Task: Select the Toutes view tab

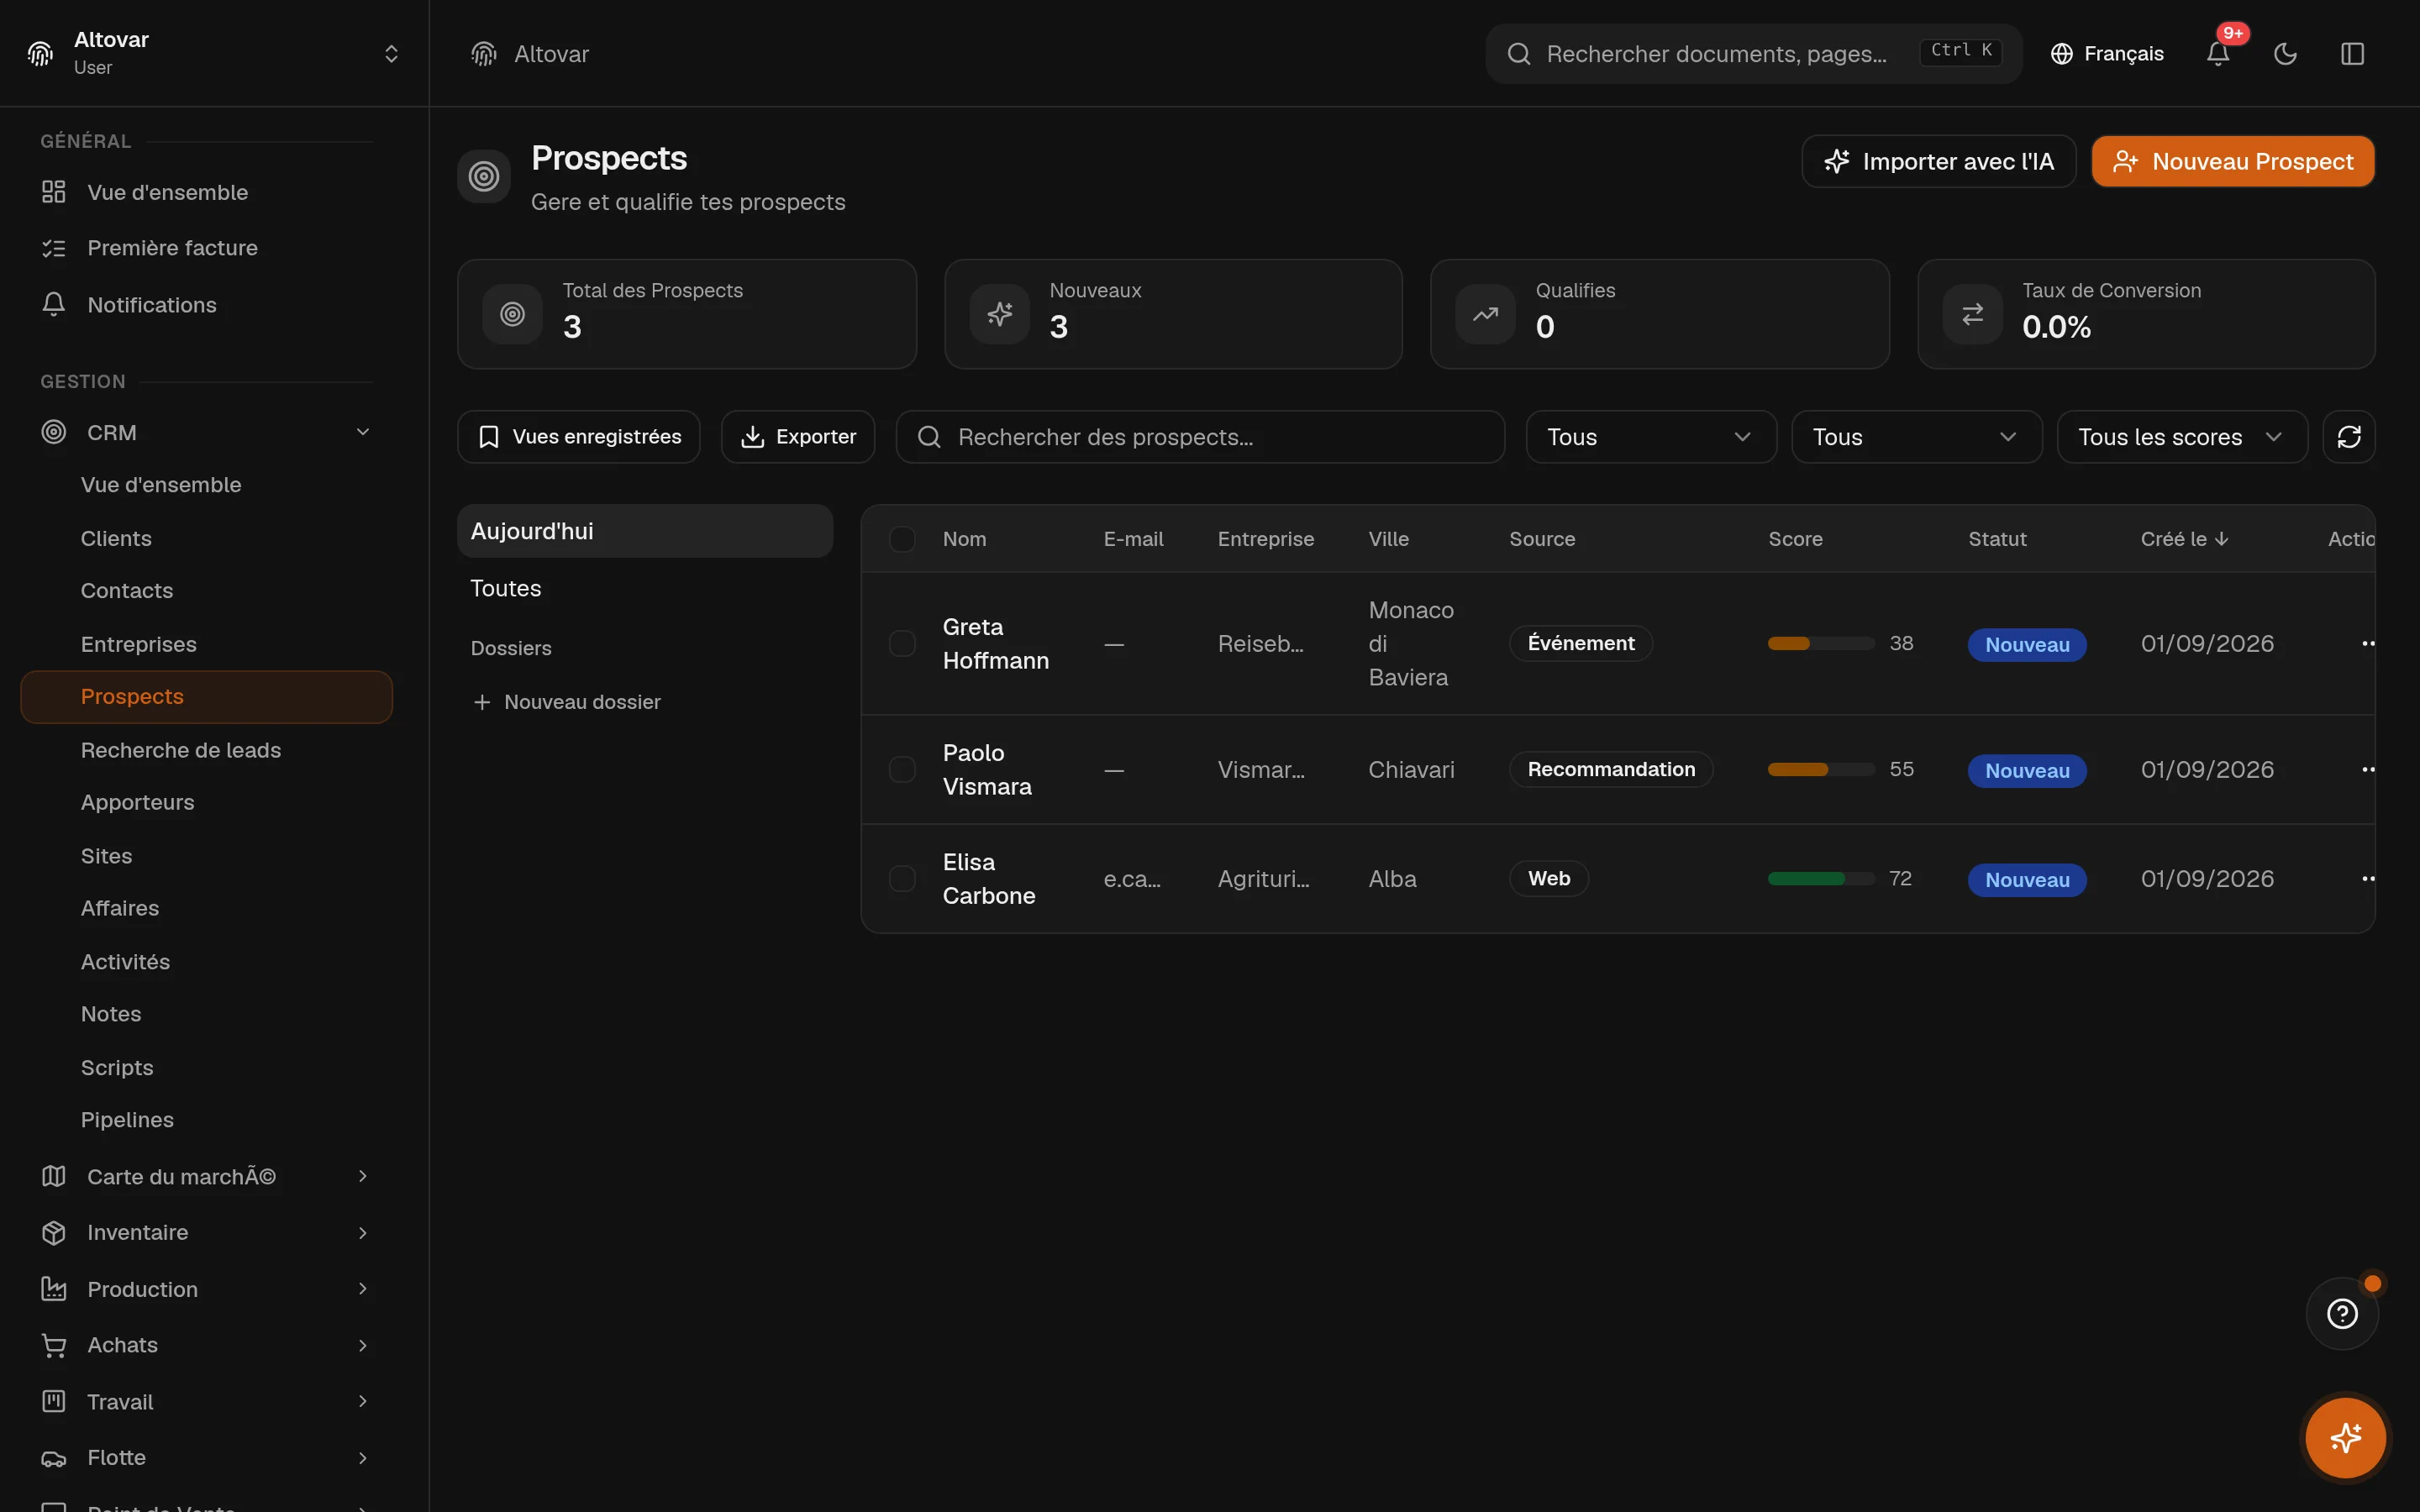Action: (x=645, y=588)
